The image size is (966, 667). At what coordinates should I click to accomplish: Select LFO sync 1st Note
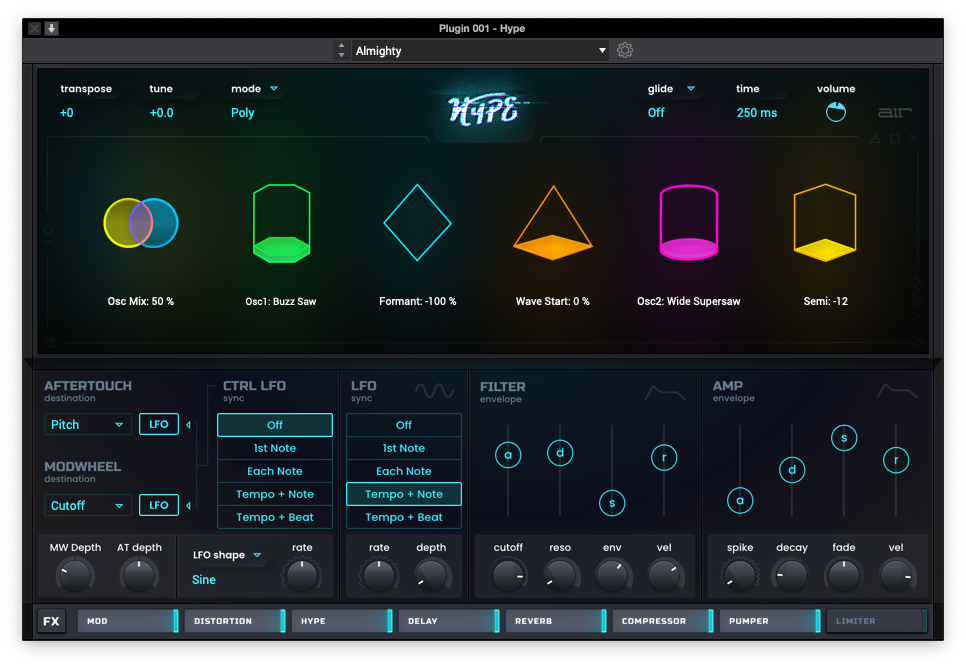point(404,448)
